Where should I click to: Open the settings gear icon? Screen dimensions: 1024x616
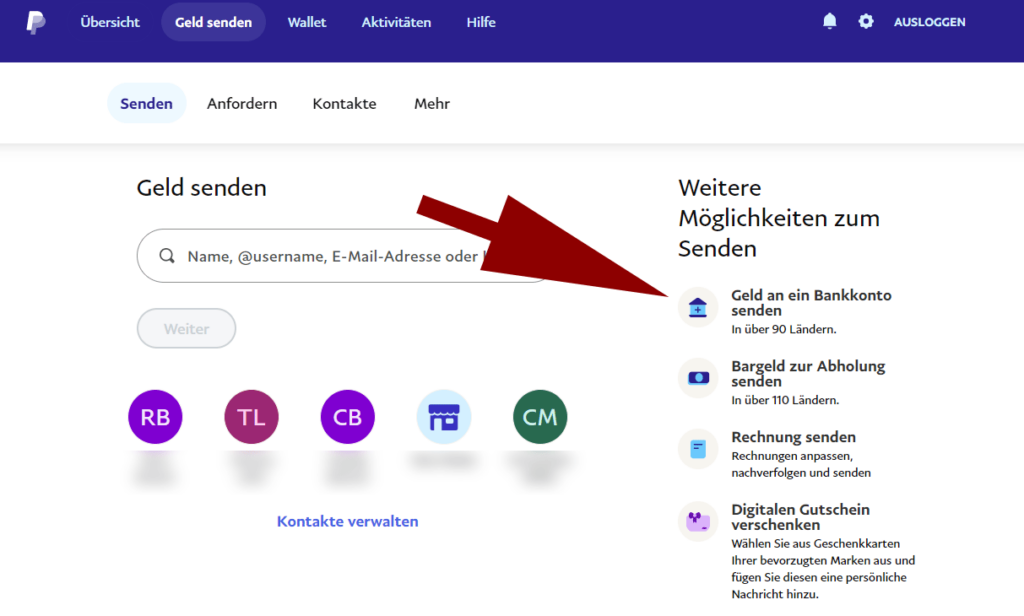866,22
